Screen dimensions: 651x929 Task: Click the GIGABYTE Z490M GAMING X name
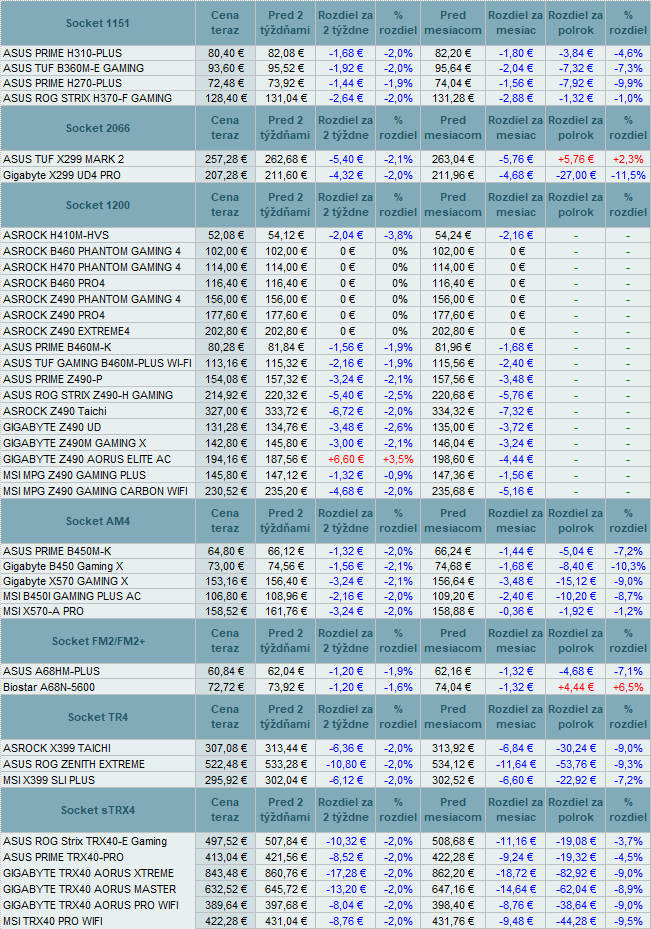coord(75,443)
